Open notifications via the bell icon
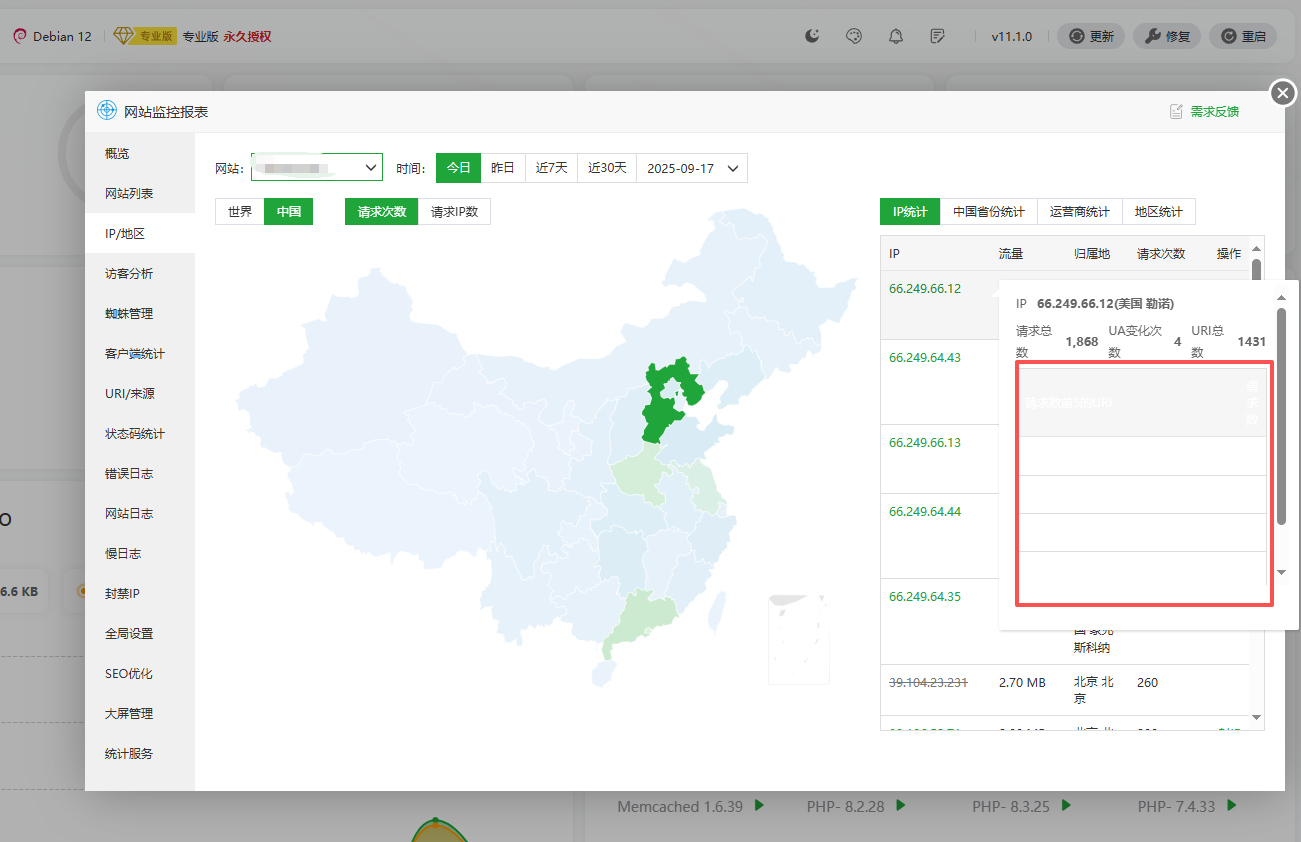Screen dimensions: 1301x842 (895, 35)
